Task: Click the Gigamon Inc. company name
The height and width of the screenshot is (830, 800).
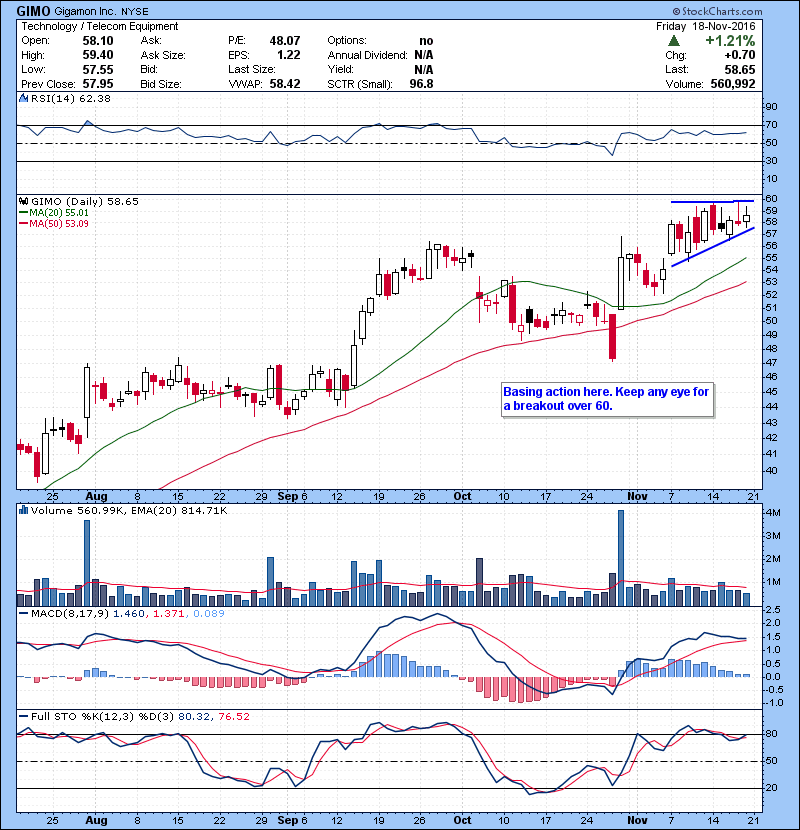Action: tap(86, 11)
